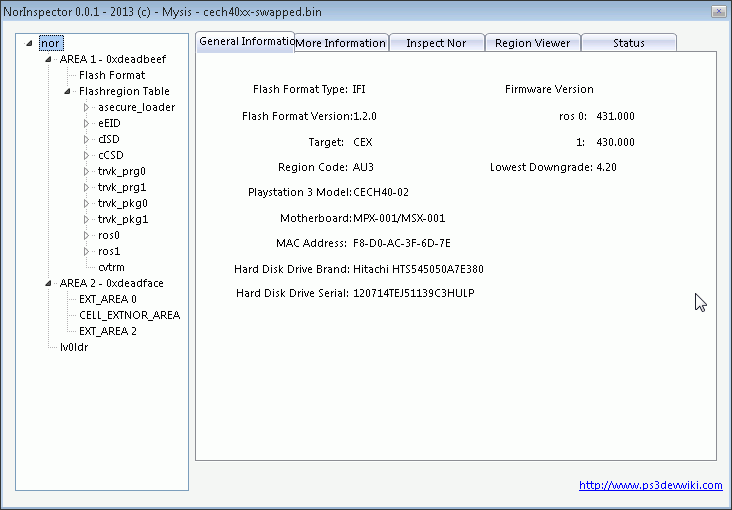Switch to the More Information tab
The width and height of the screenshot is (732, 510).
341,43
